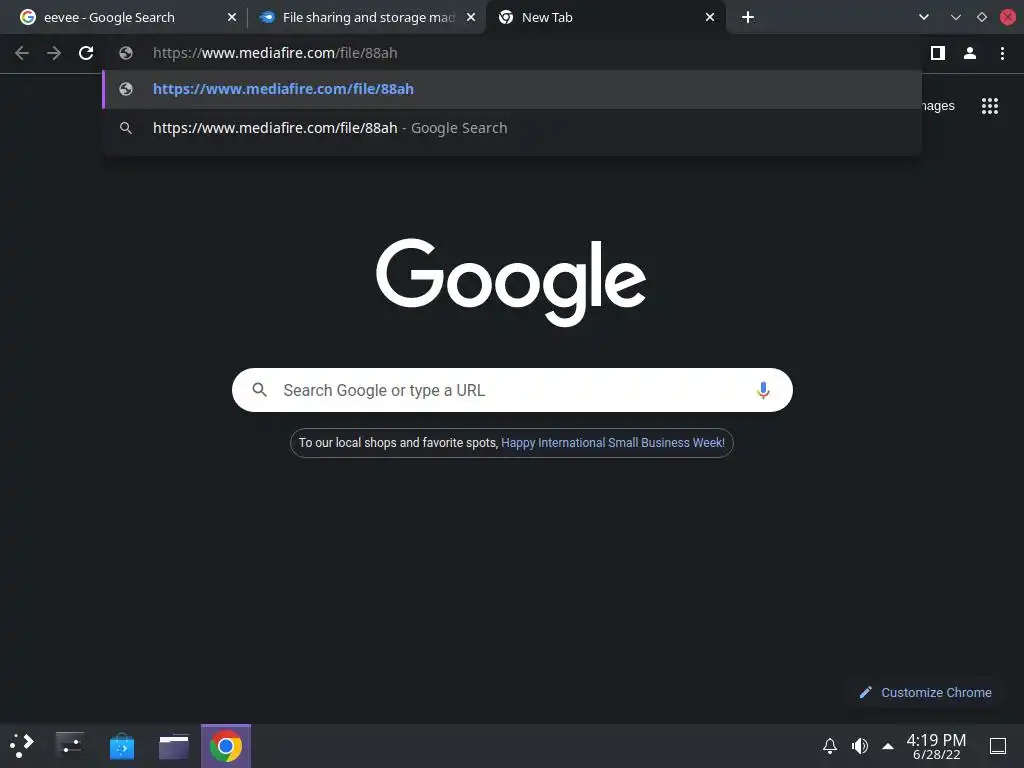Switch to the File sharing and storage tab
1024x768 pixels.
(x=367, y=18)
